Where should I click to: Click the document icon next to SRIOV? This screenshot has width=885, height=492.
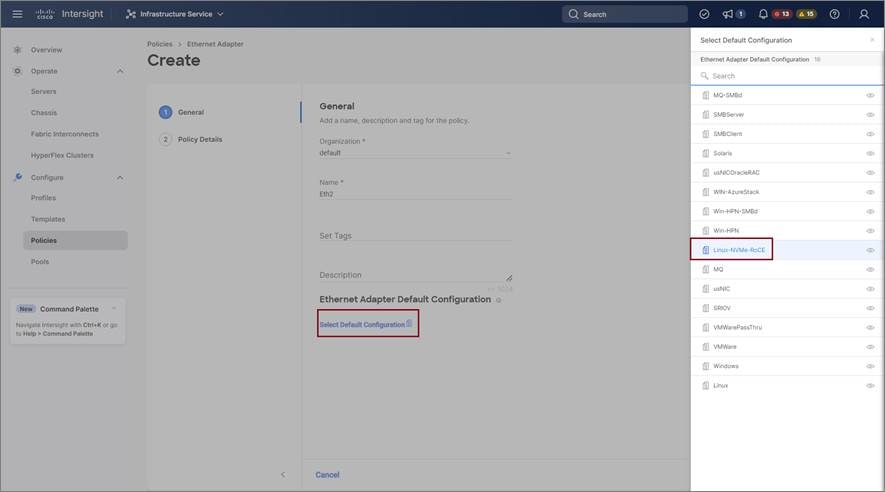coord(706,308)
